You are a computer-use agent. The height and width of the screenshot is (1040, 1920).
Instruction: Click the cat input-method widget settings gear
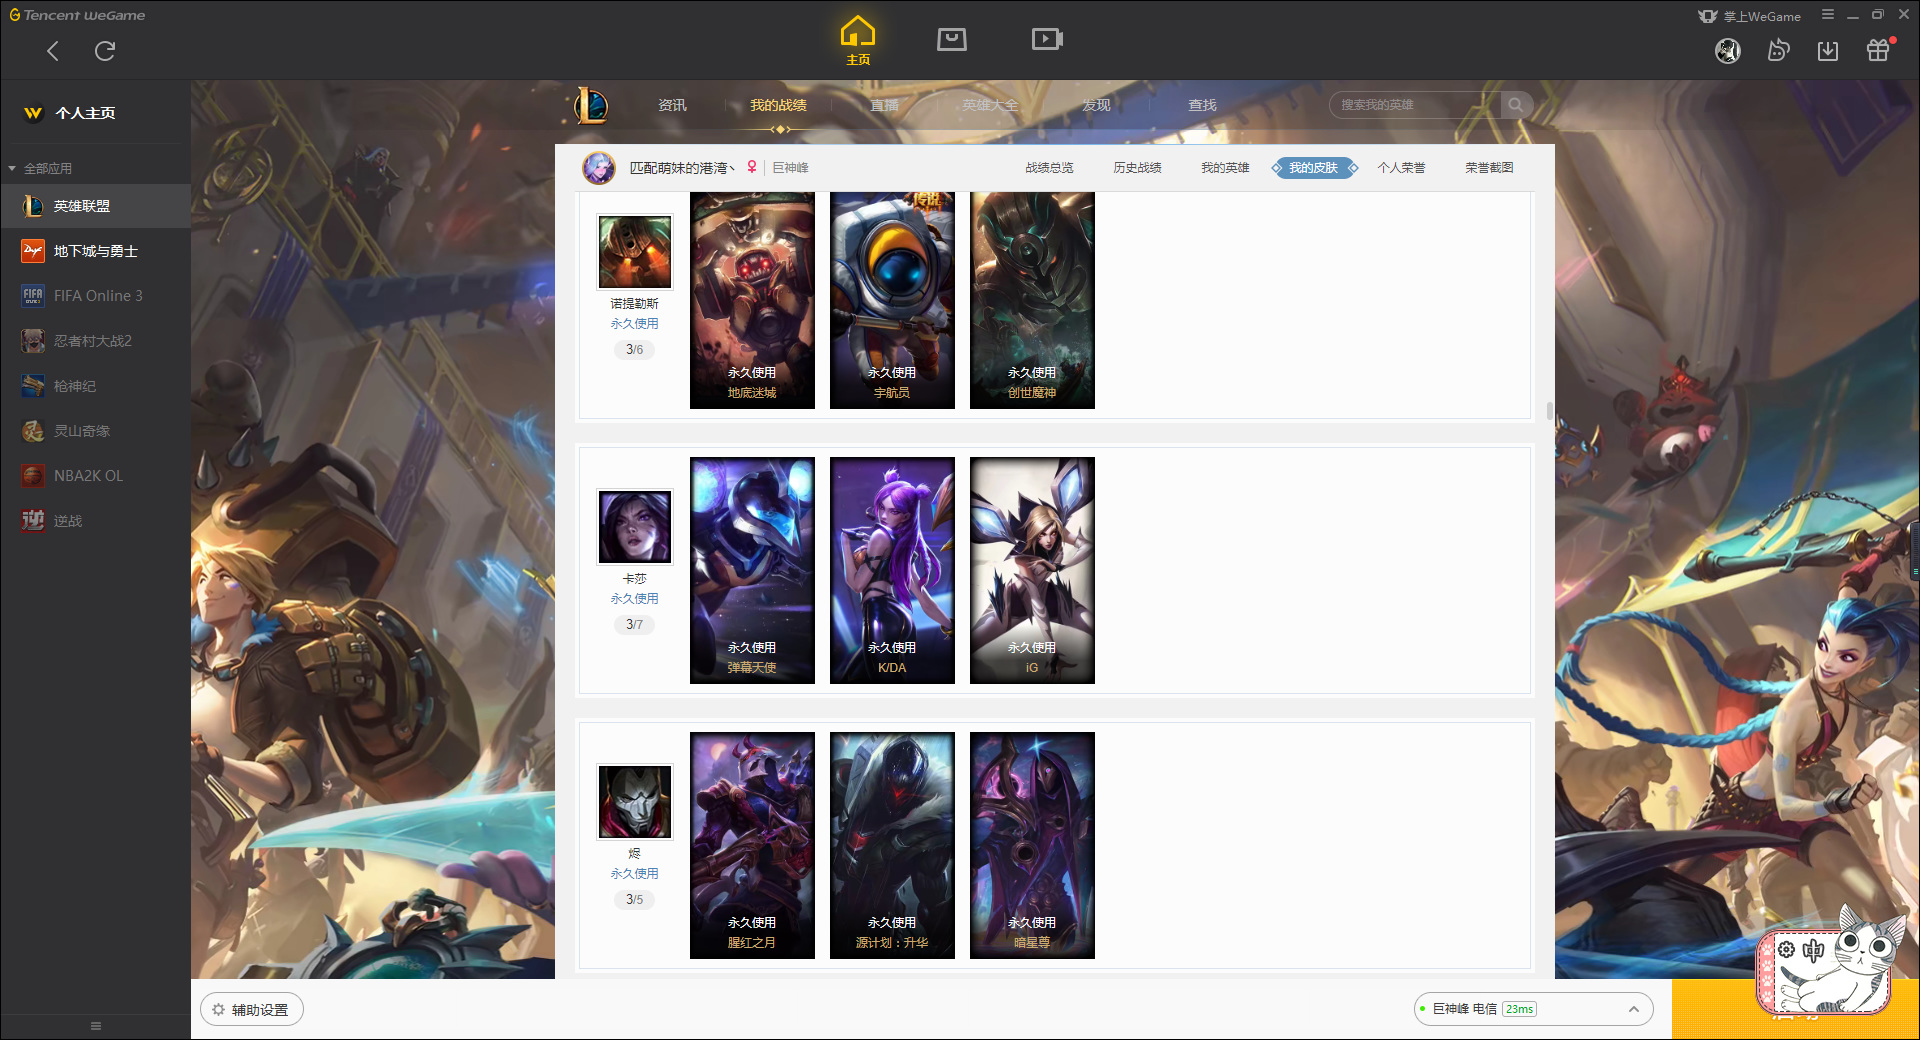(x=1786, y=950)
